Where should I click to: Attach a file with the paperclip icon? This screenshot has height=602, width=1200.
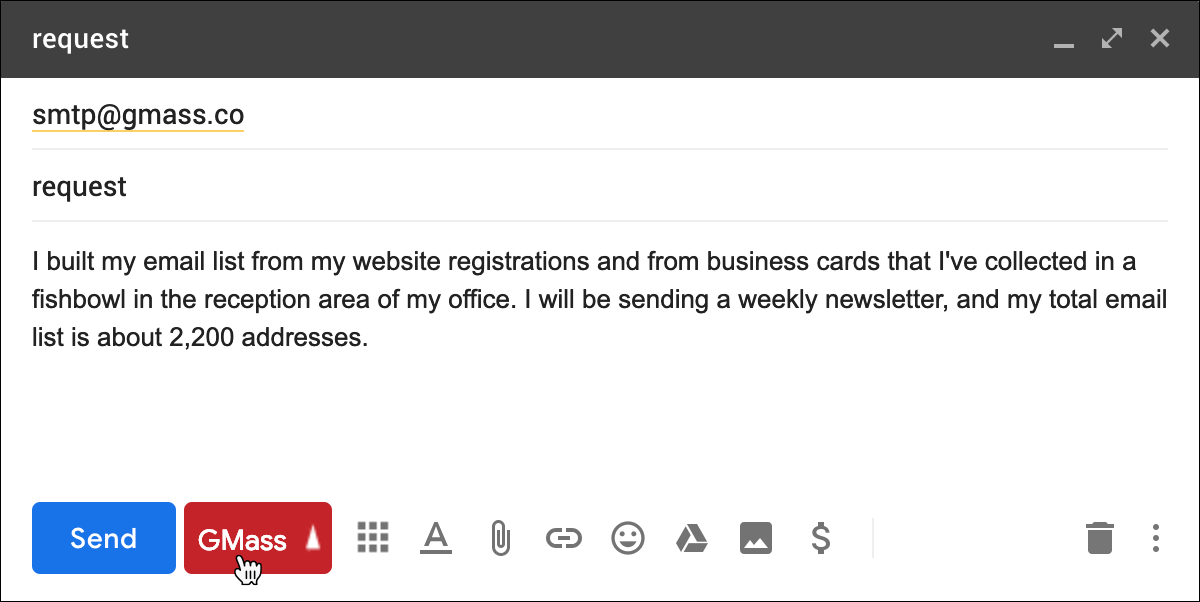point(500,538)
